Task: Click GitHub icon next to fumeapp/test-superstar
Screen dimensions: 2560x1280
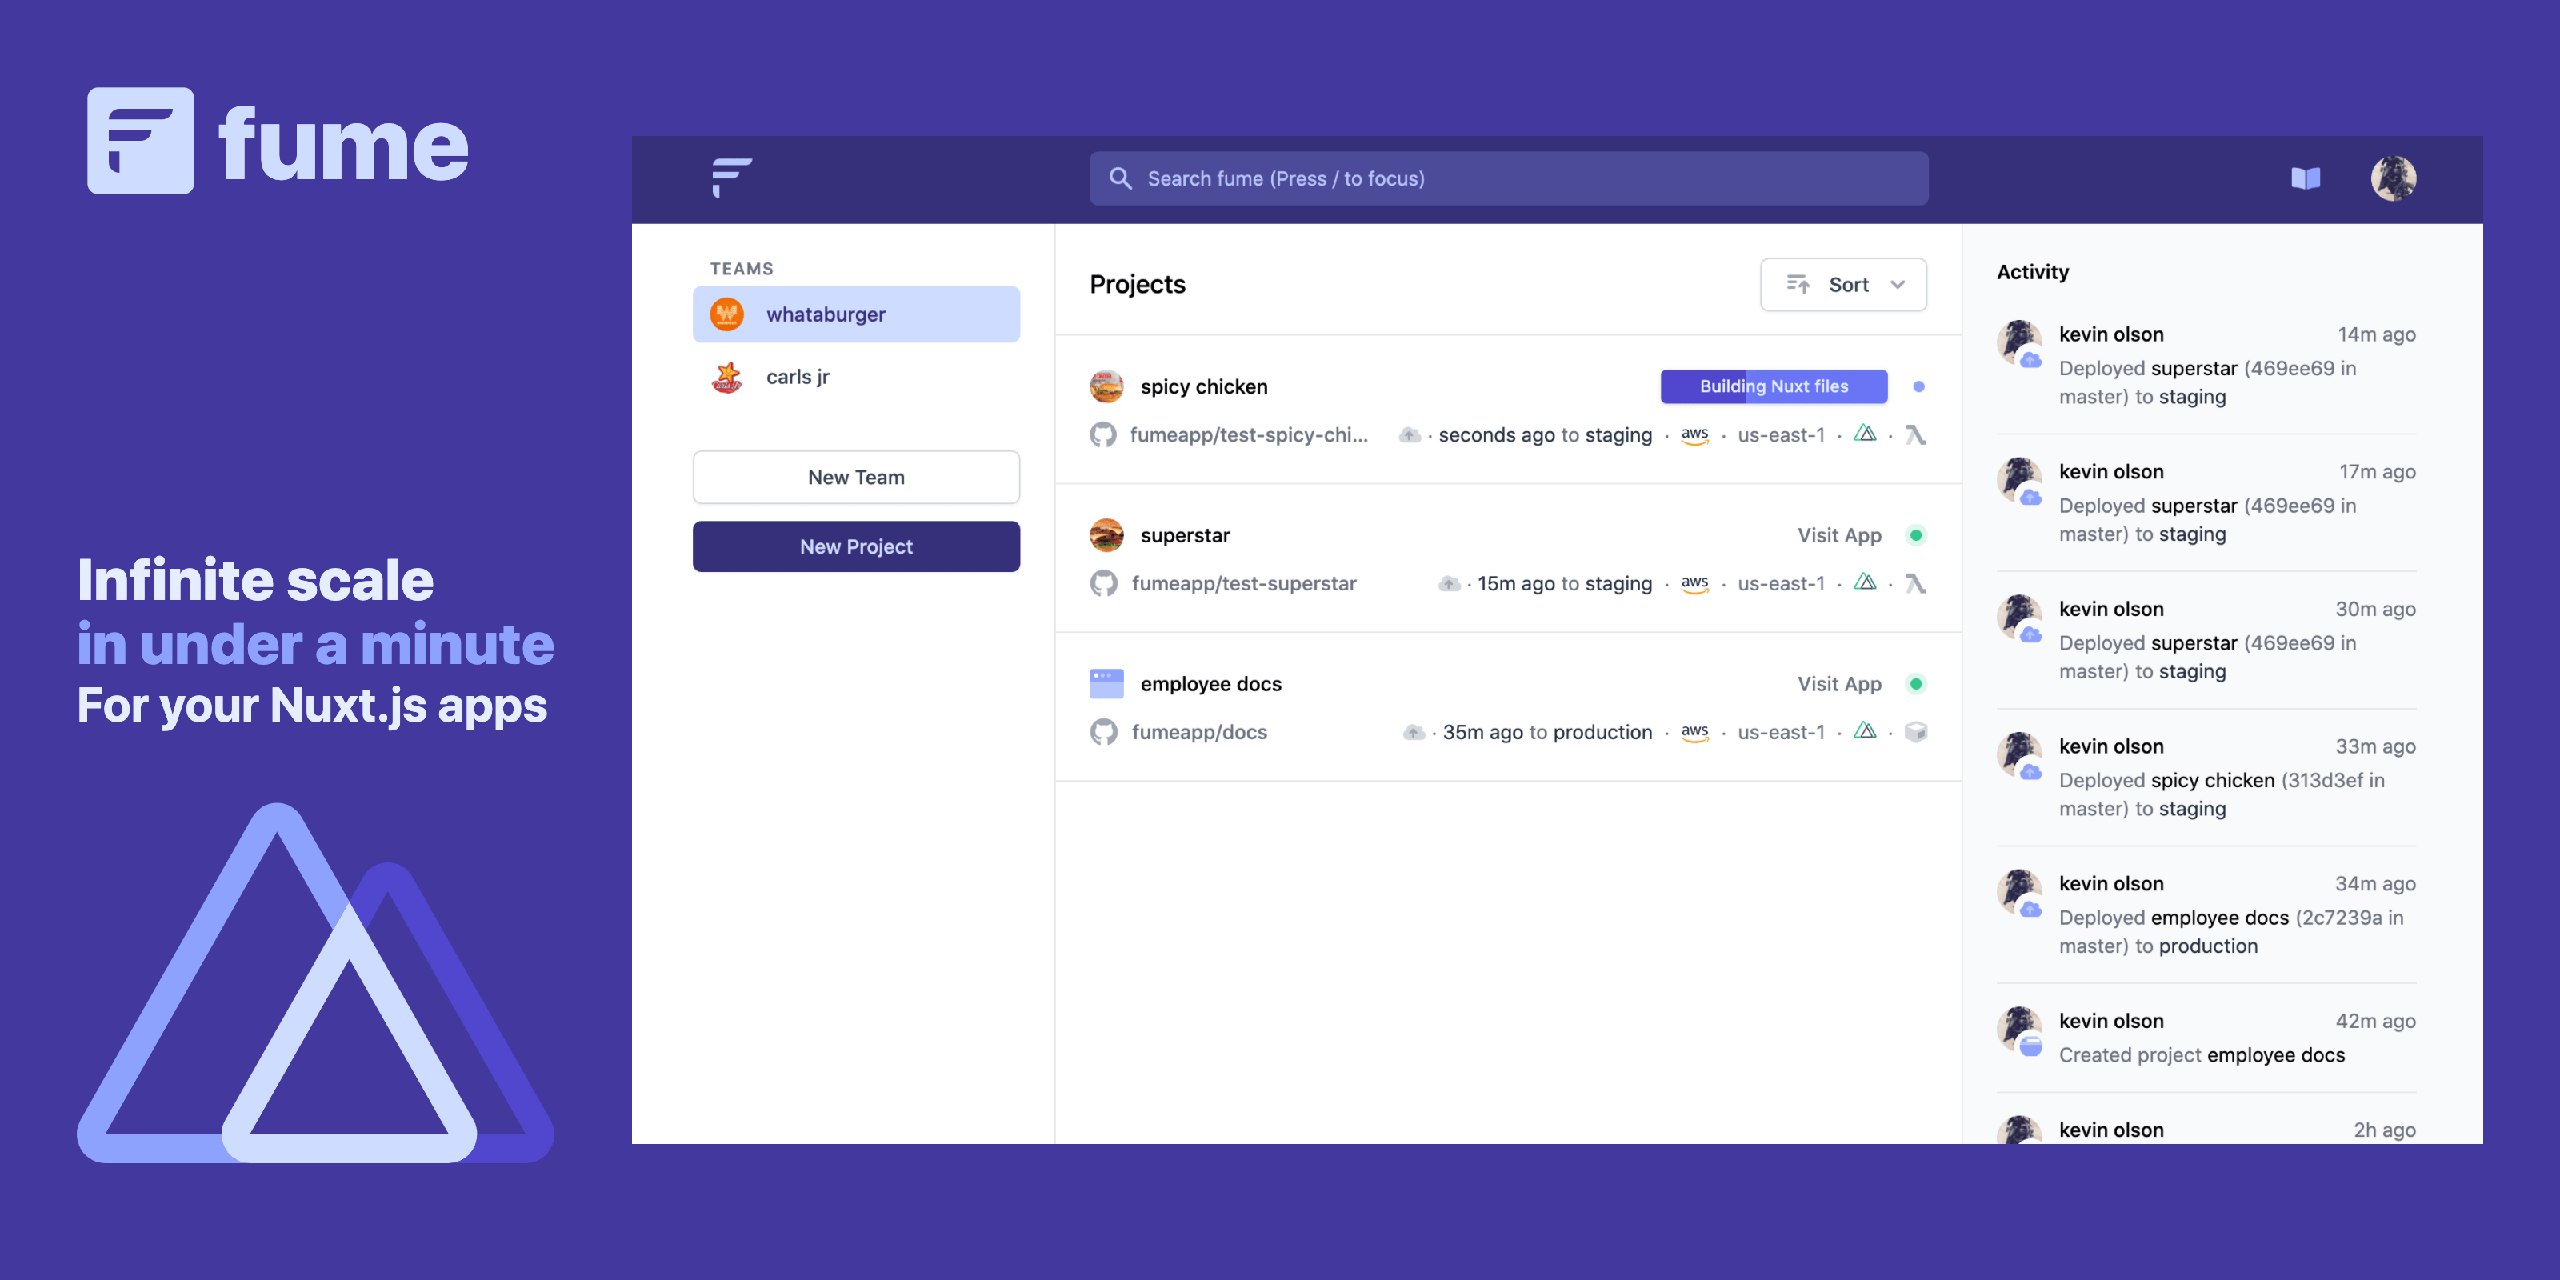Action: (1103, 583)
